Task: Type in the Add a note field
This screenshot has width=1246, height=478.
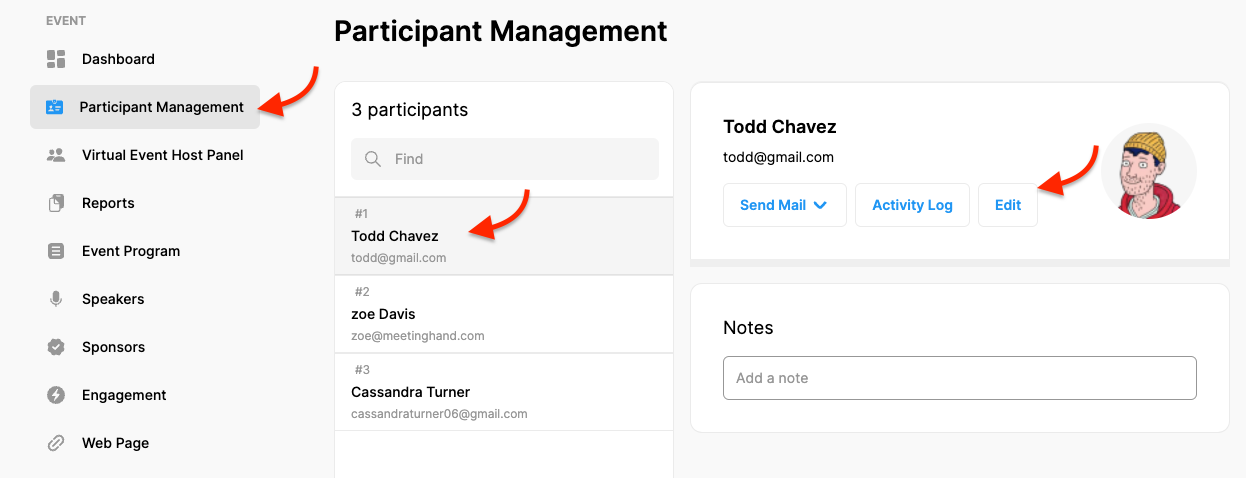Action: (959, 378)
